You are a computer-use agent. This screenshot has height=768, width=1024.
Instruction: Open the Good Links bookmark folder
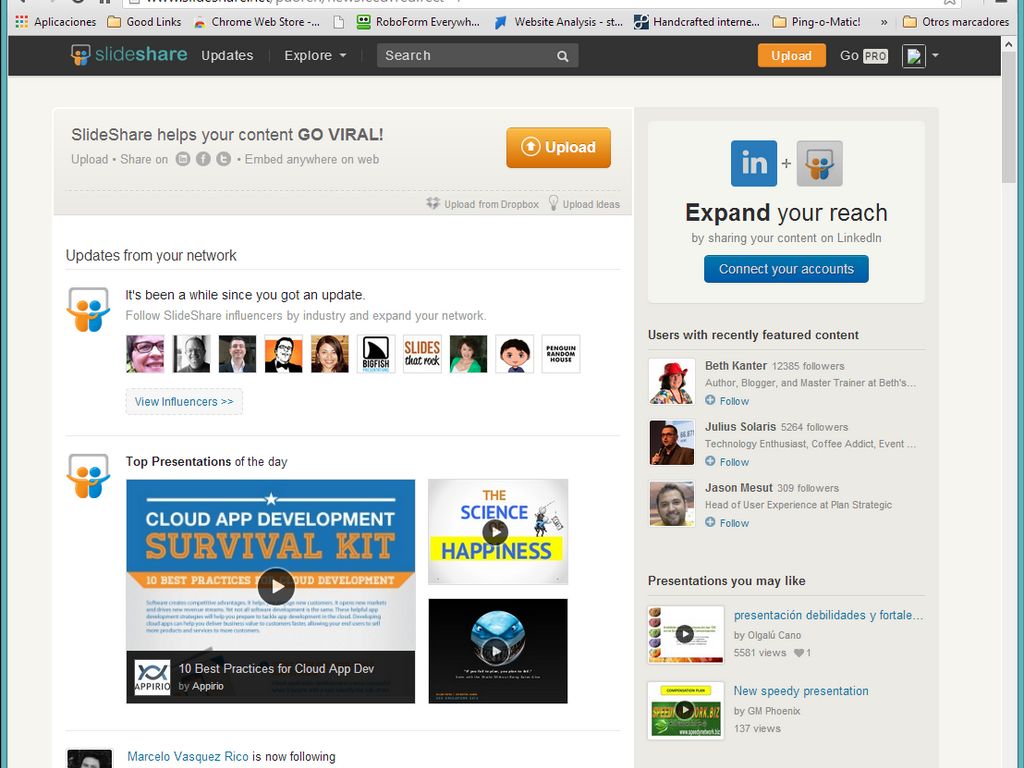tap(144, 21)
